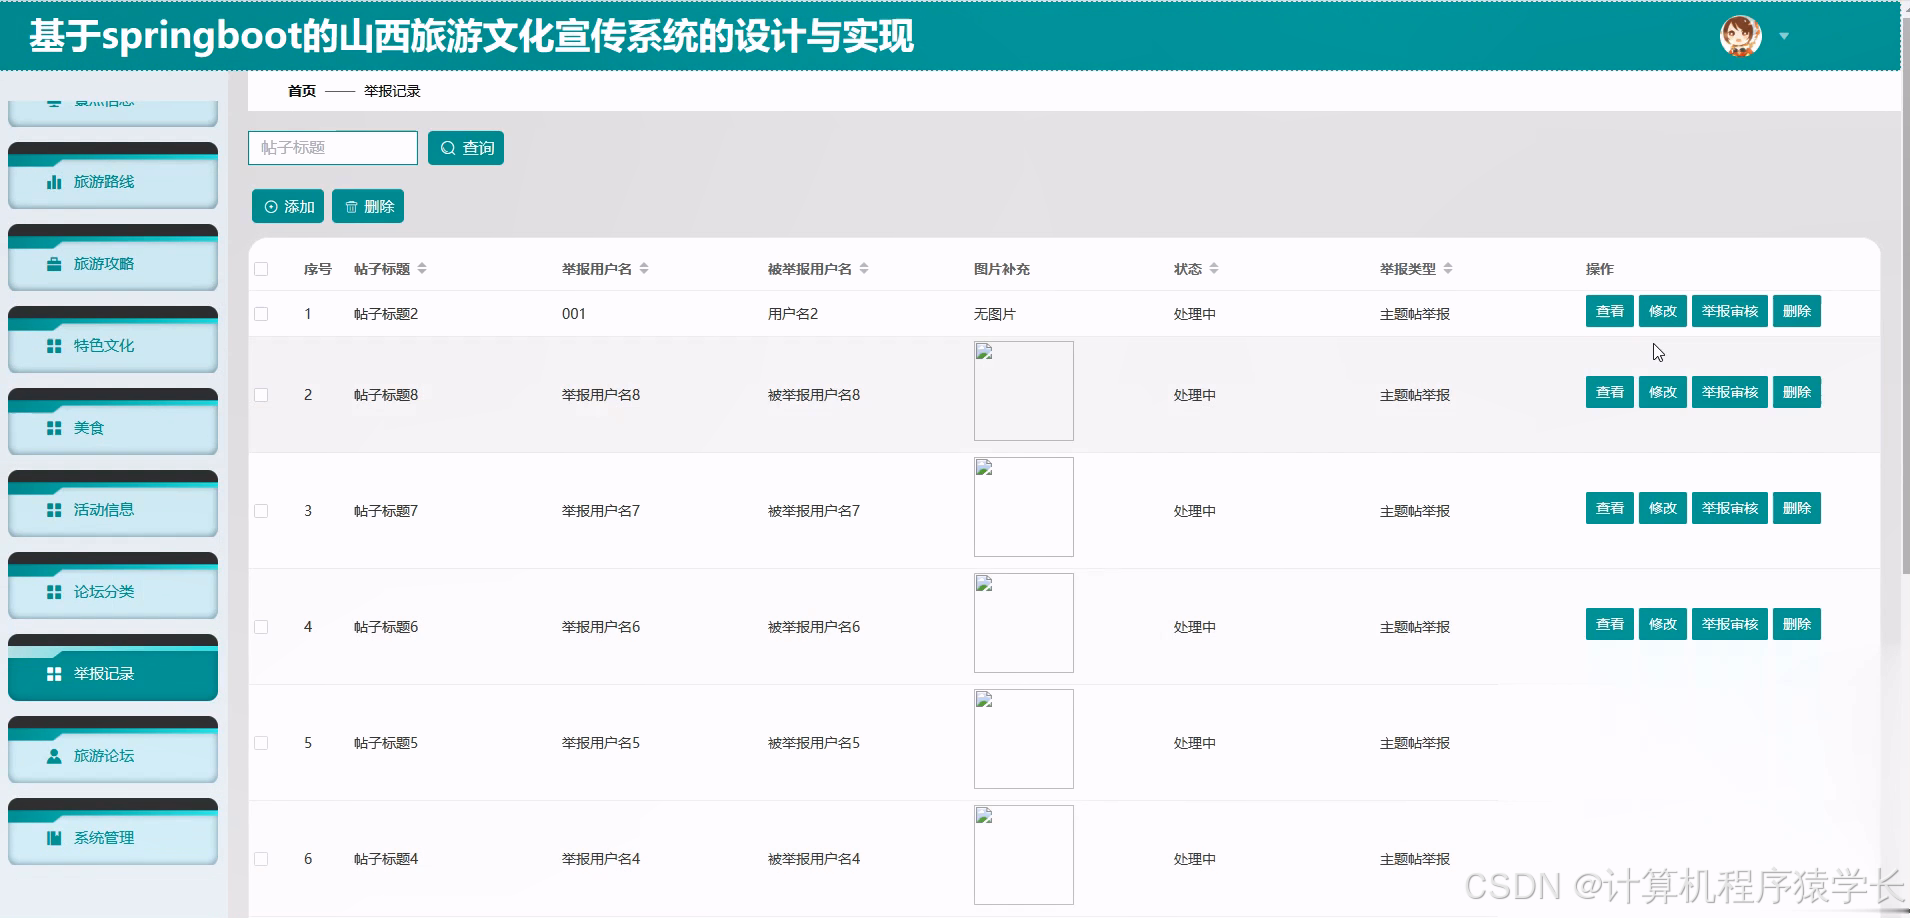The height and width of the screenshot is (918, 1910).
Task: Click inside the 帖子标题 search input field
Action: (x=332, y=147)
